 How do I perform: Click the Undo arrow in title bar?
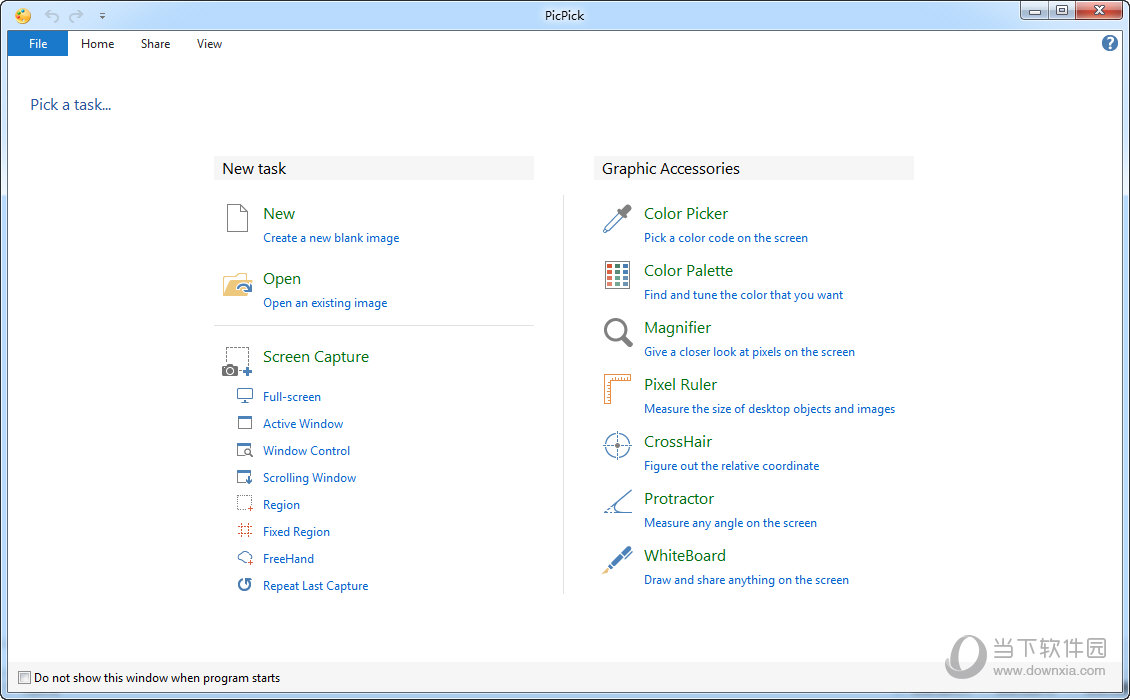pyautogui.click(x=52, y=15)
